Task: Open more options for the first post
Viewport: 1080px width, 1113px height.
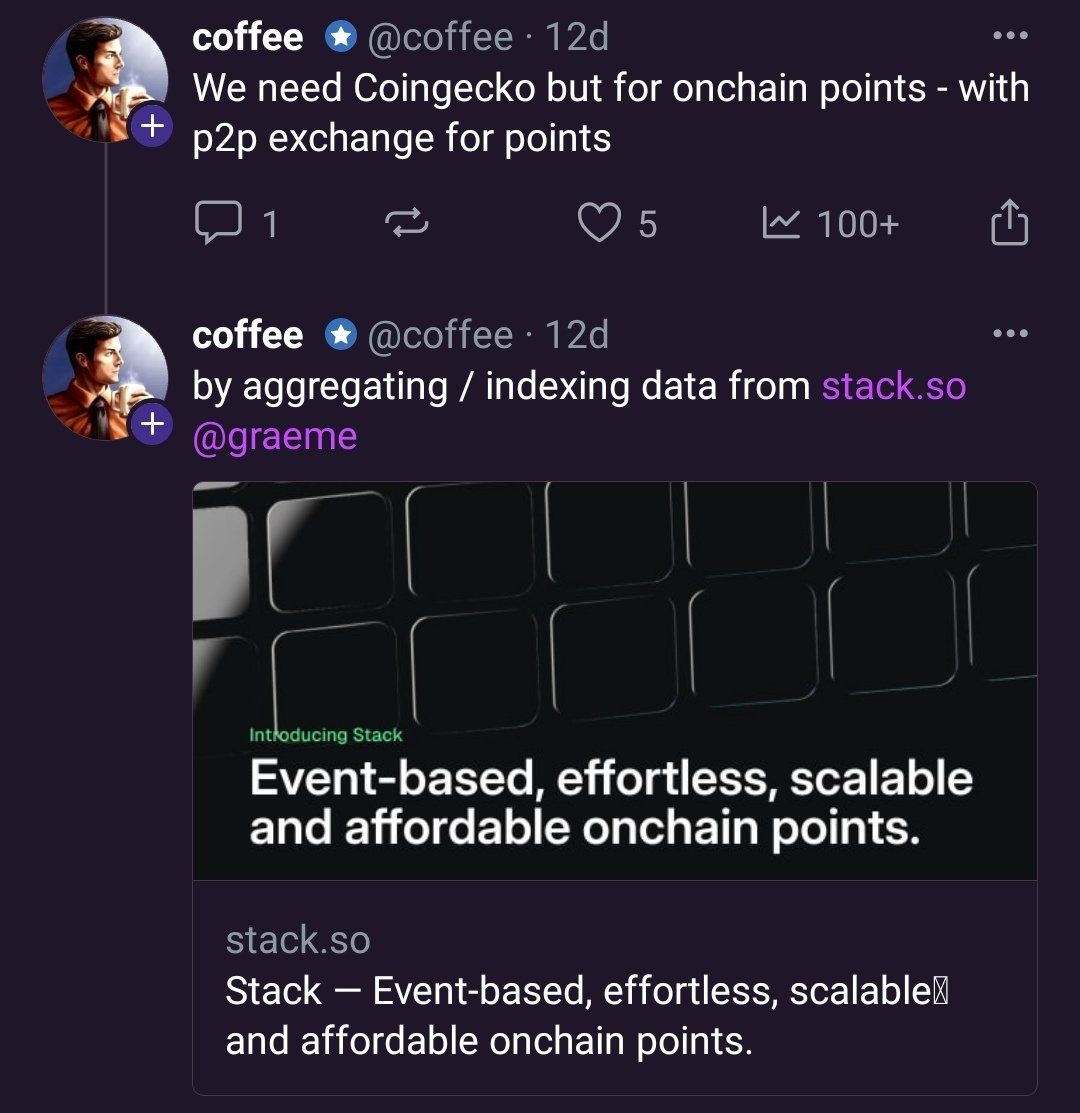Action: [1010, 37]
